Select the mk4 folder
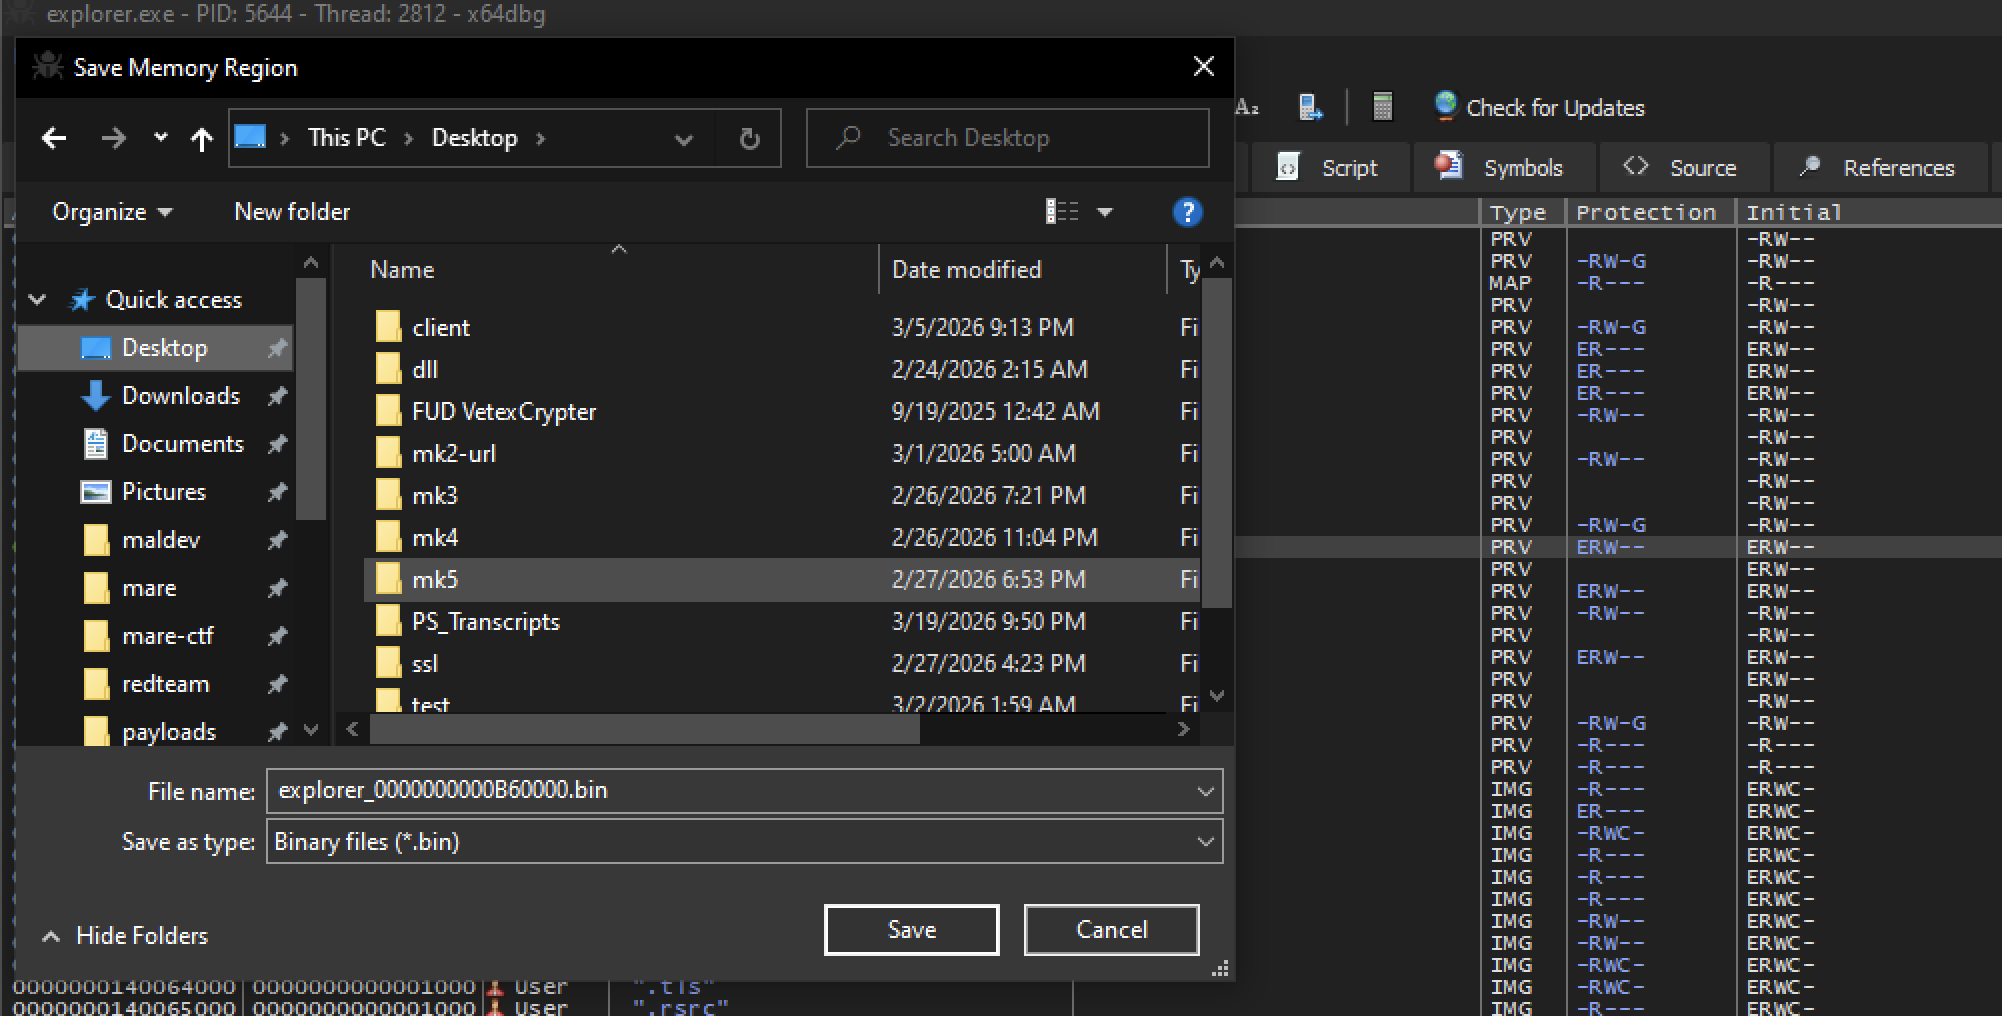The height and width of the screenshot is (1016, 2002). [x=435, y=538]
